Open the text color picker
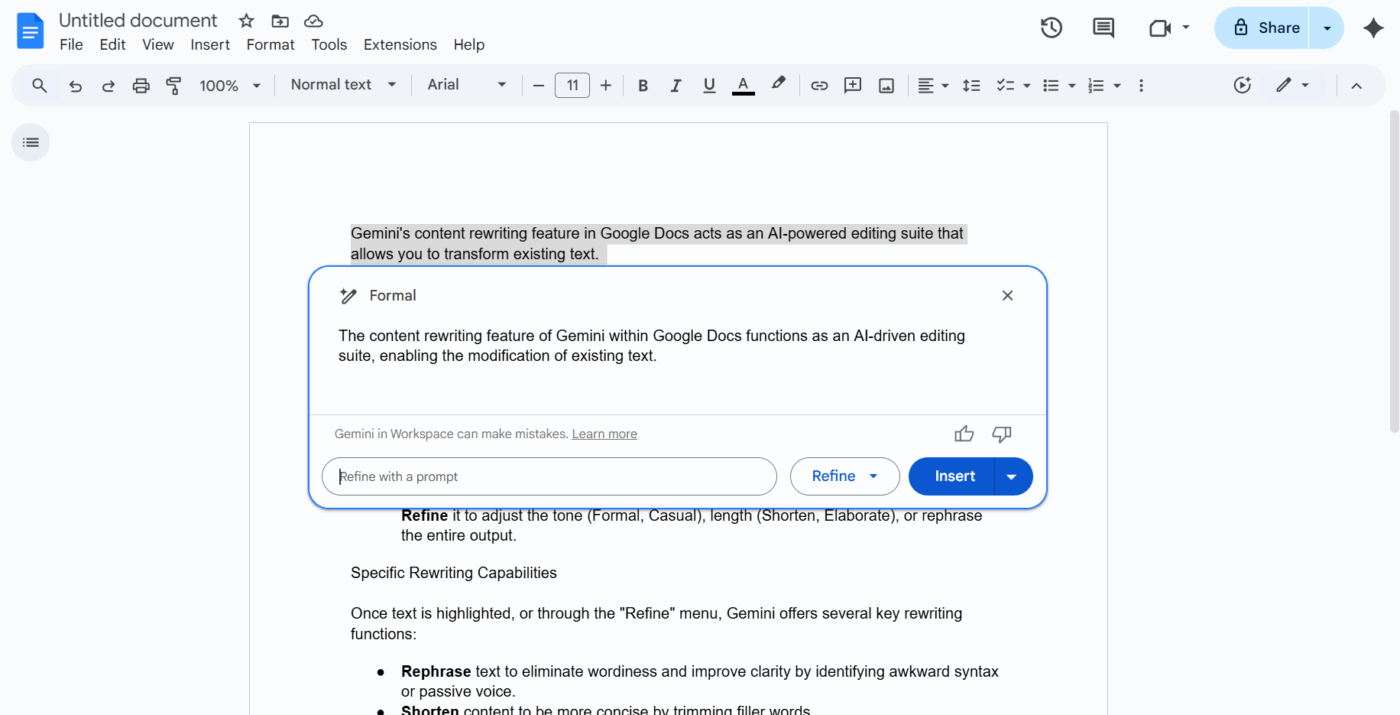The height and width of the screenshot is (715, 1400). (x=743, y=86)
